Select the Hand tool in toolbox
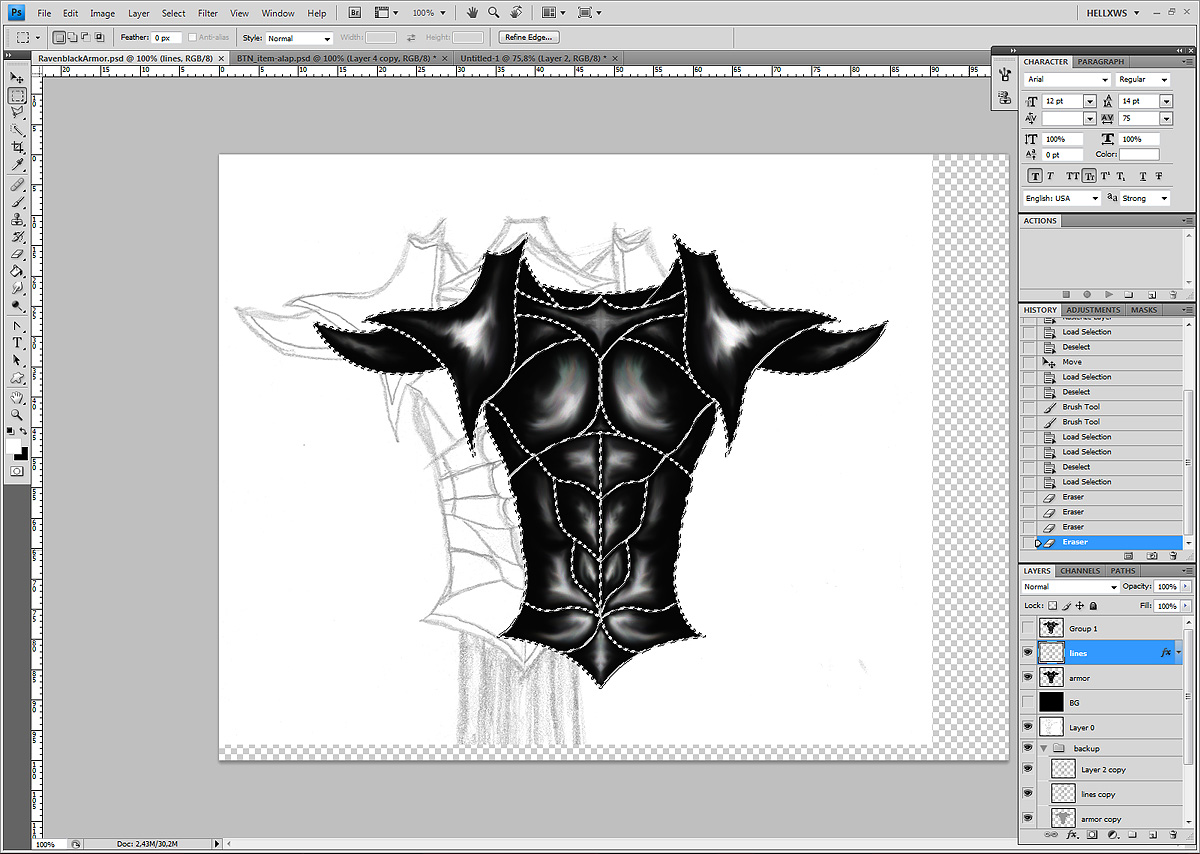 tap(17, 398)
